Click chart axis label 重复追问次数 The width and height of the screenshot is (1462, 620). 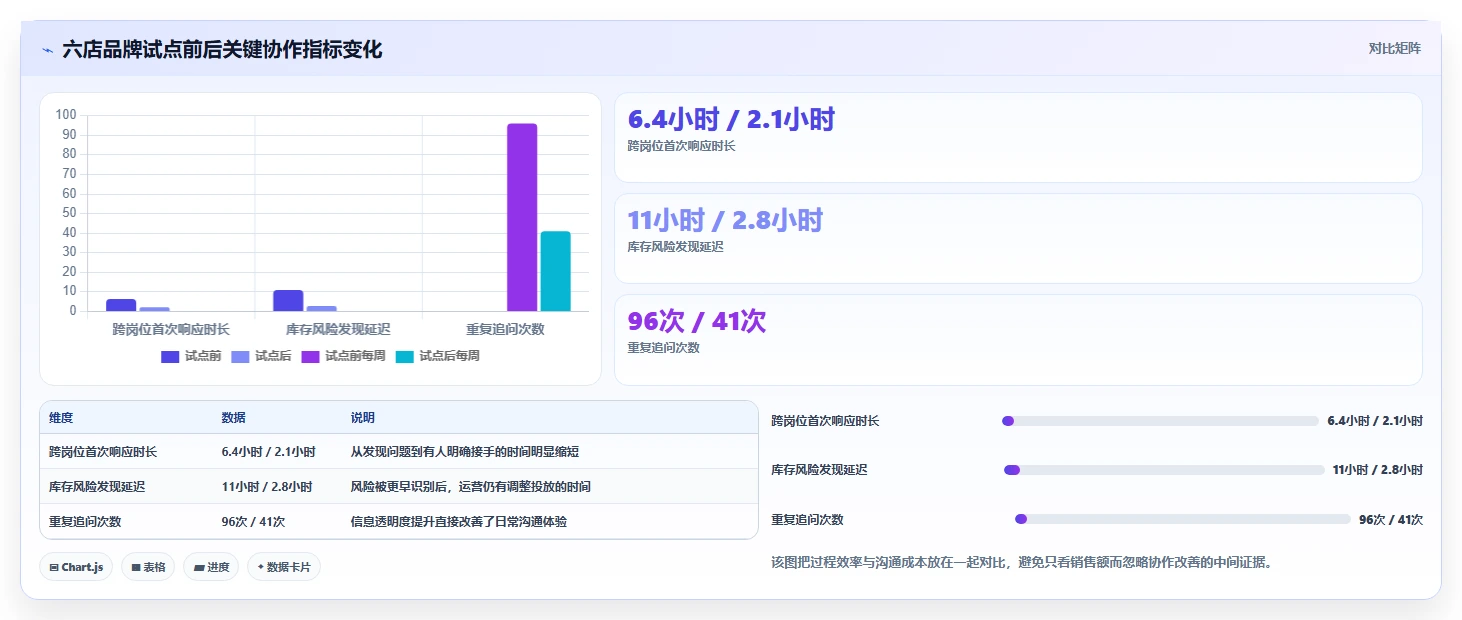tap(505, 329)
